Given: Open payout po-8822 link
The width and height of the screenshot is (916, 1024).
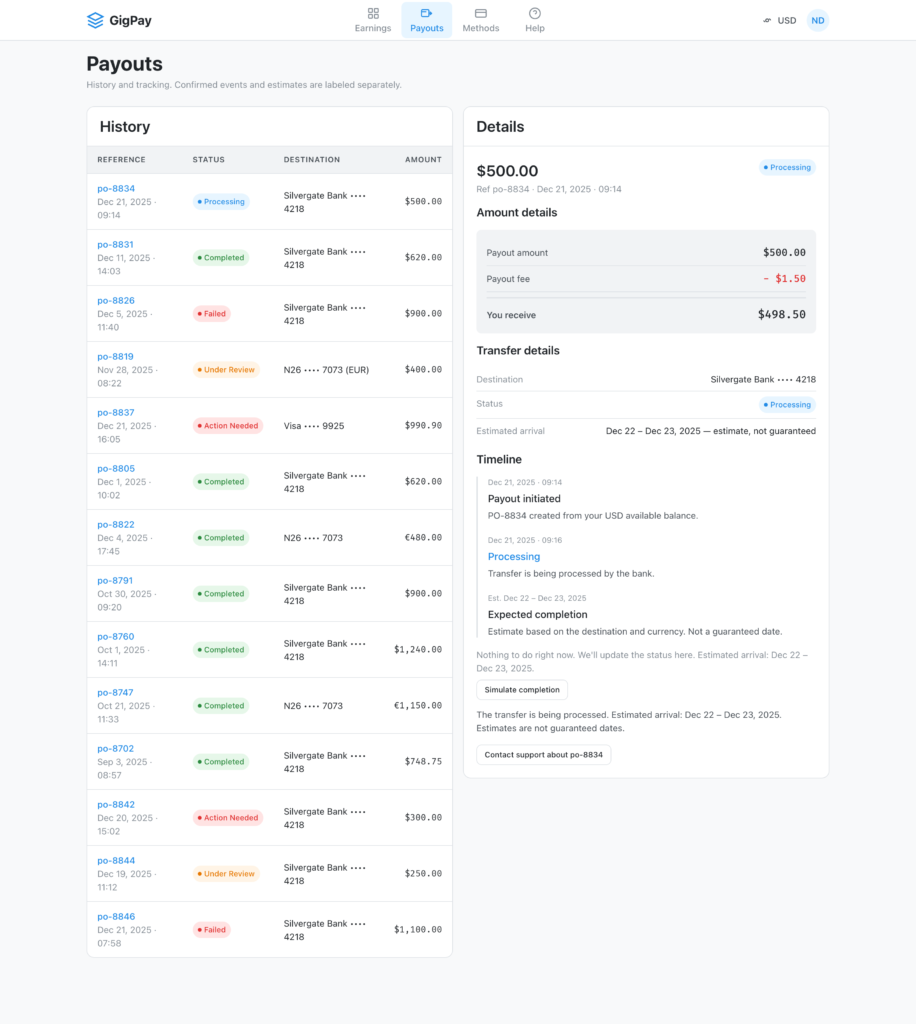Looking at the screenshot, I should pos(116,525).
